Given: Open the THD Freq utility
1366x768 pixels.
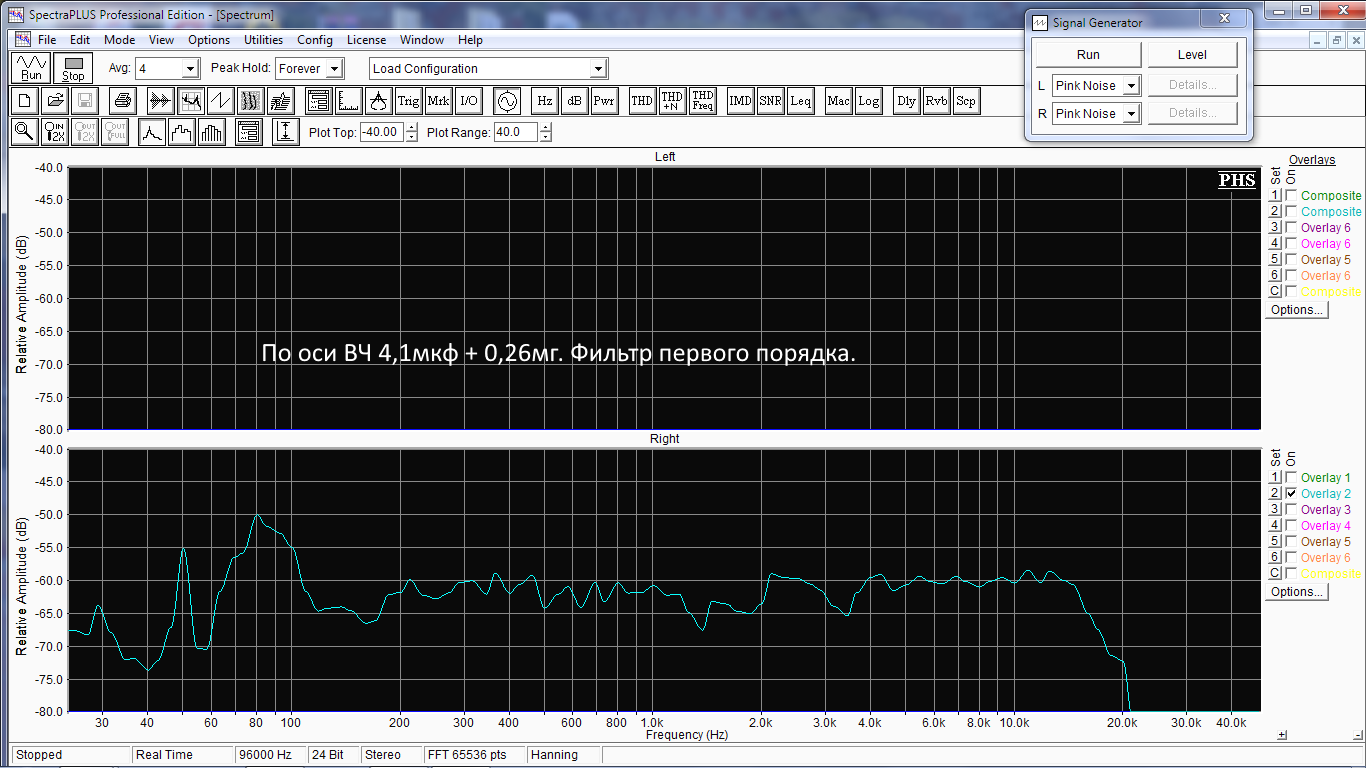Looking at the screenshot, I should click(x=702, y=101).
